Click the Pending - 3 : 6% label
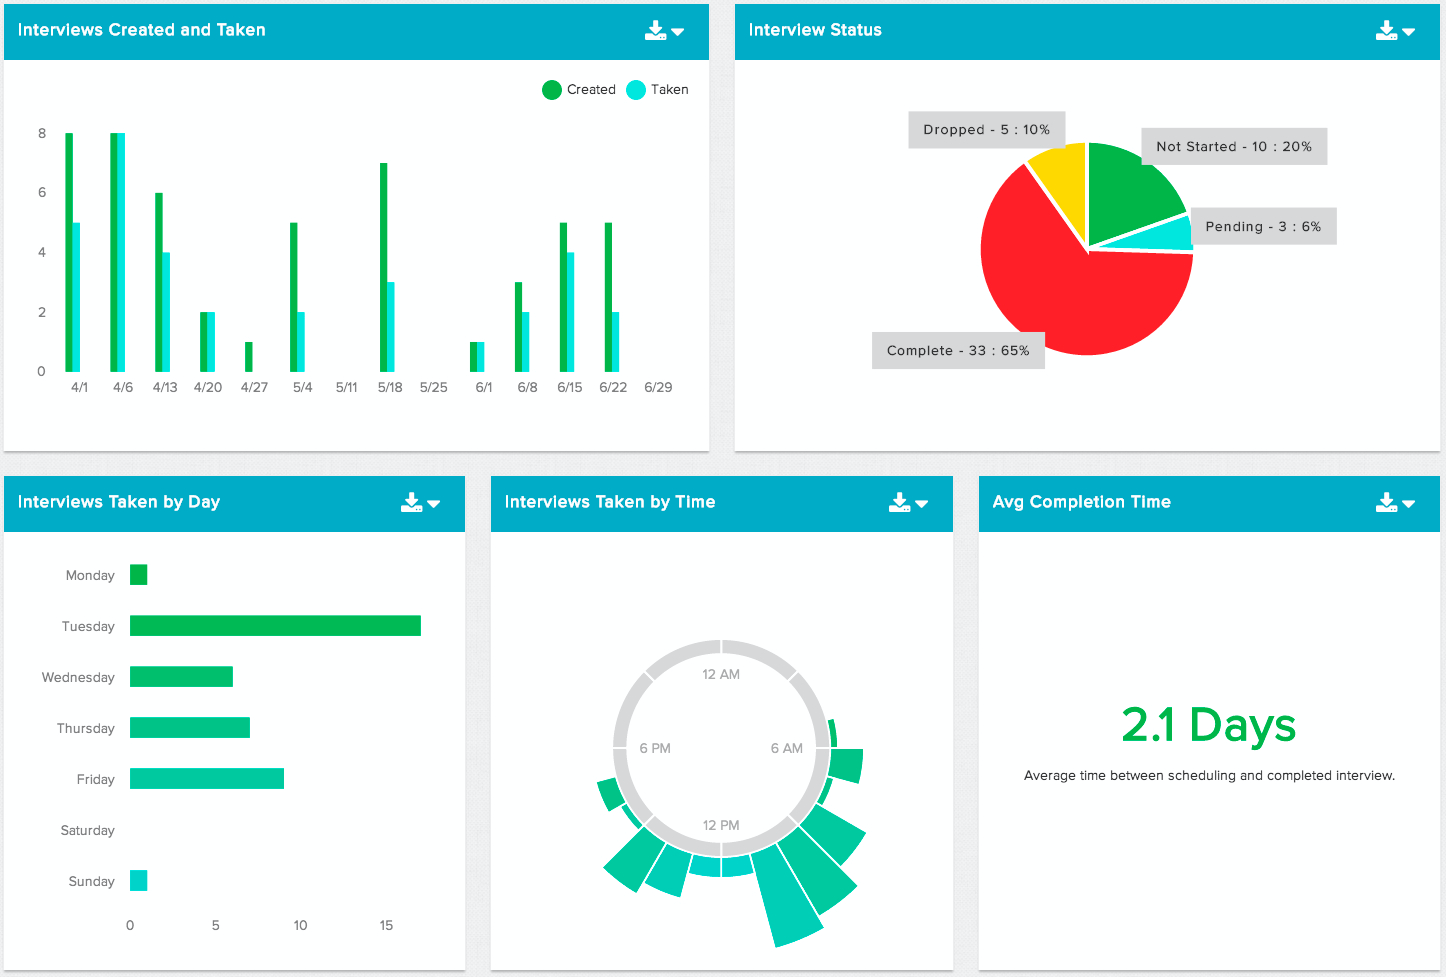Image resolution: width=1446 pixels, height=977 pixels. [x=1263, y=226]
